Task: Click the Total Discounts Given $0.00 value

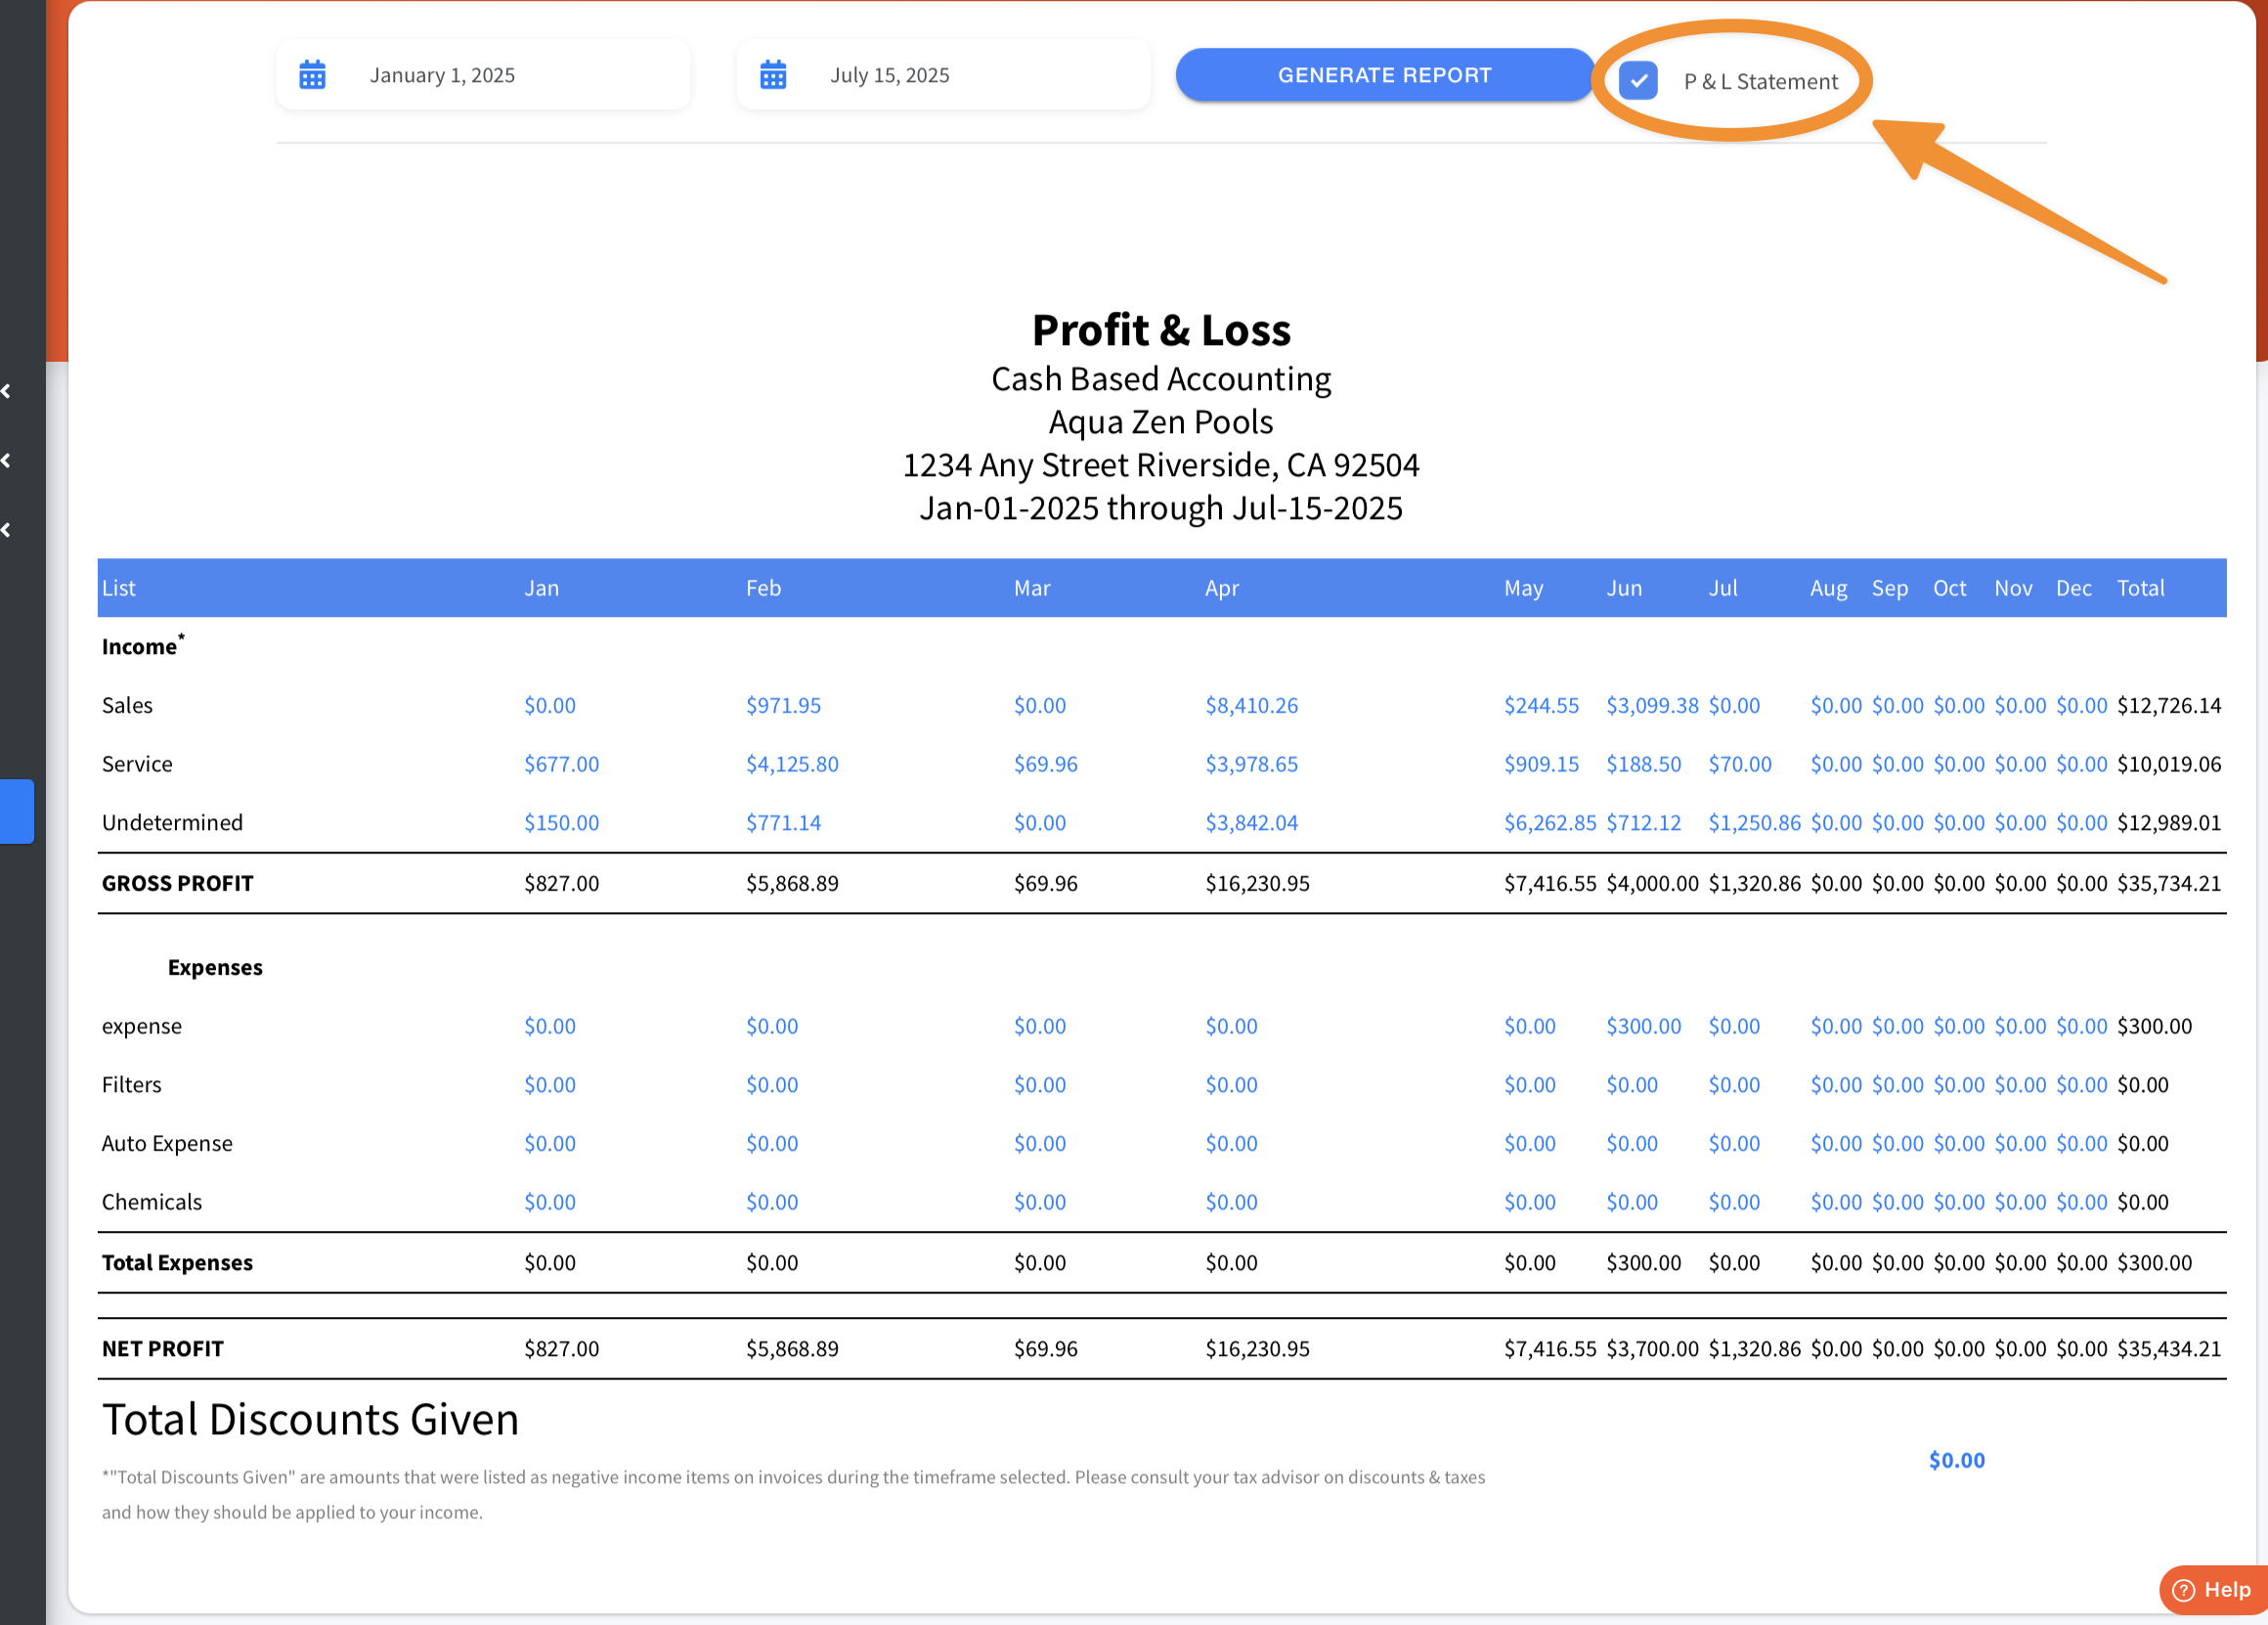Action: (x=1956, y=1460)
